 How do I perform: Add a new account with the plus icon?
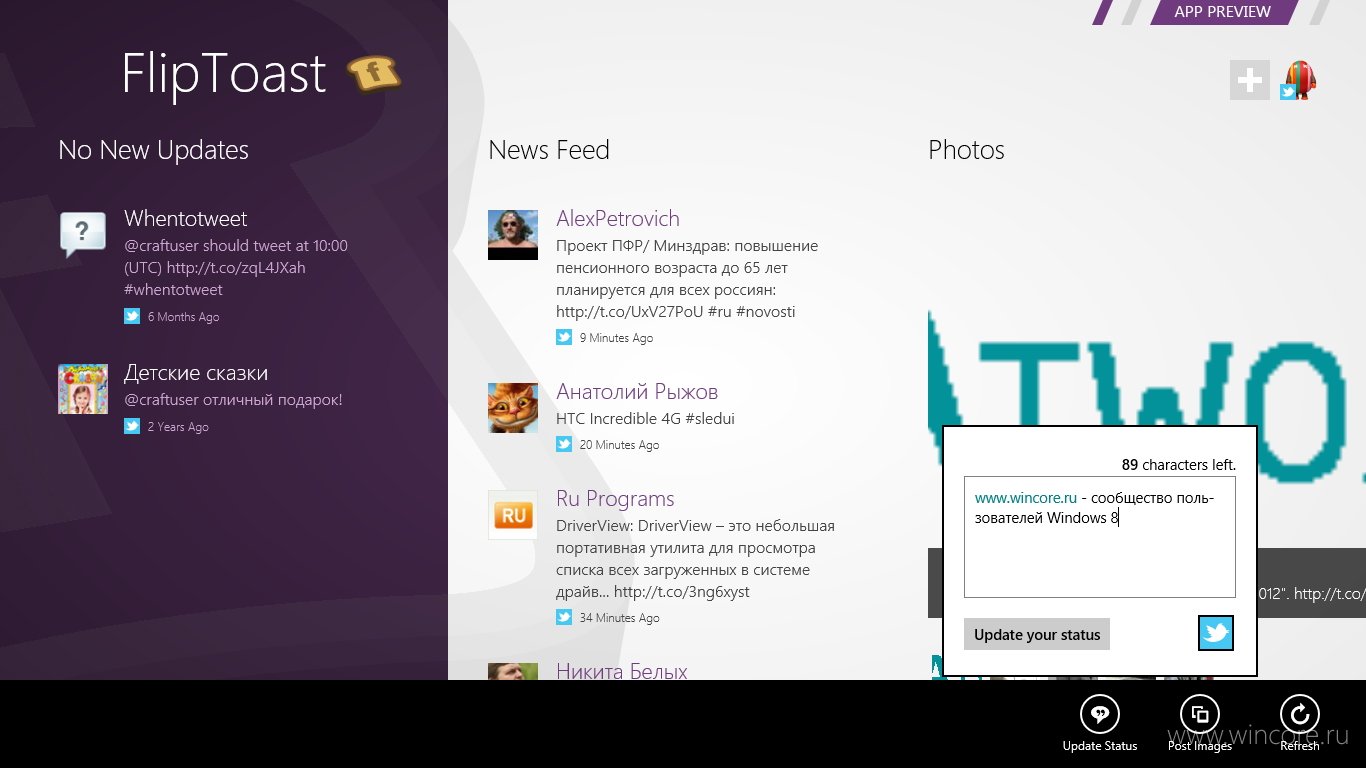(x=1249, y=80)
